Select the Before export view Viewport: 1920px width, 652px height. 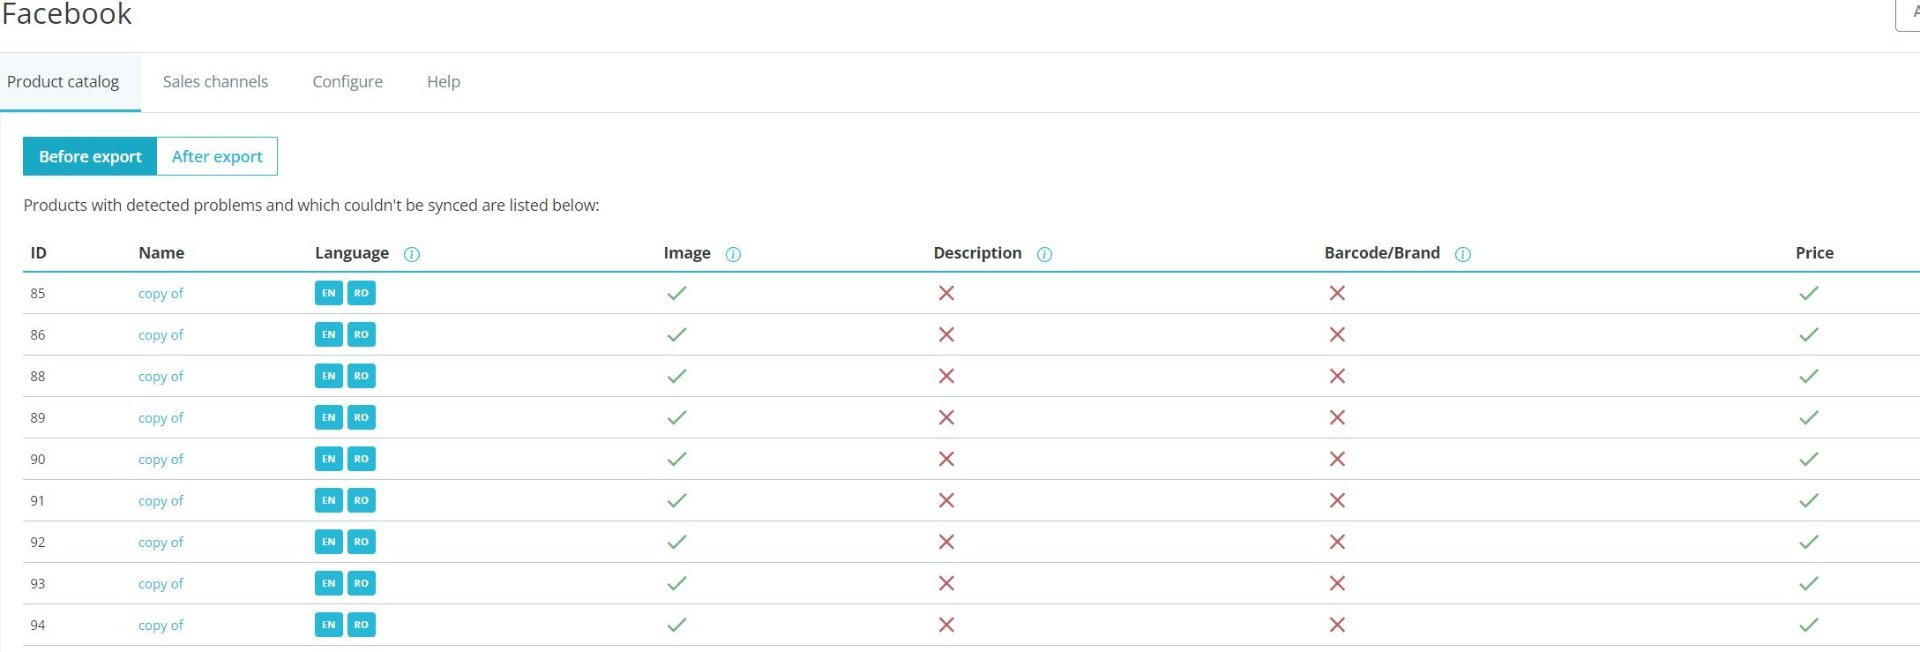[x=90, y=156]
